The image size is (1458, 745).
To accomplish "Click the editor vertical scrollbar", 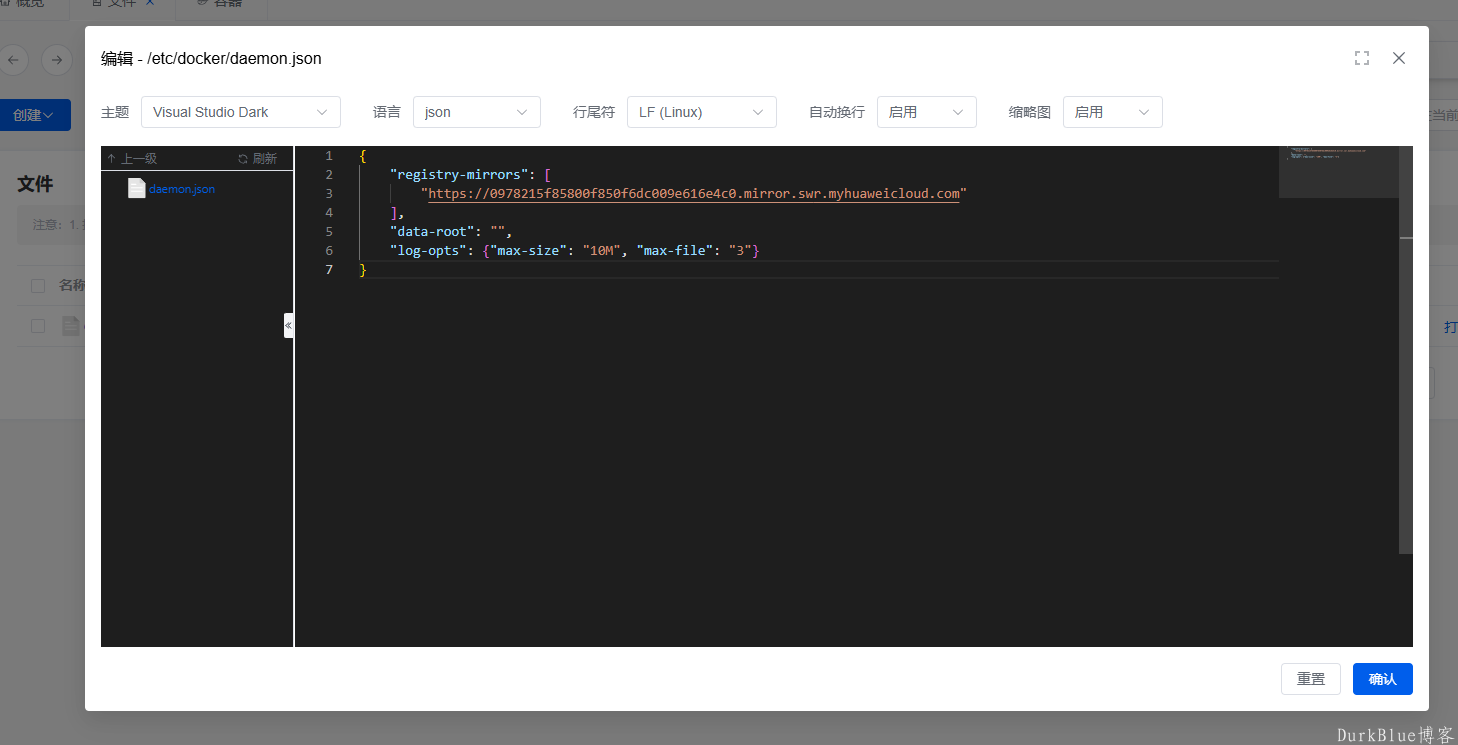I will click(1406, 350).
